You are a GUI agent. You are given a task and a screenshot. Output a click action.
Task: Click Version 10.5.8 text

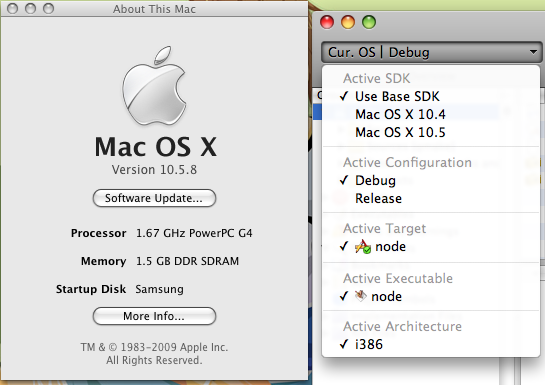(154, 170)
